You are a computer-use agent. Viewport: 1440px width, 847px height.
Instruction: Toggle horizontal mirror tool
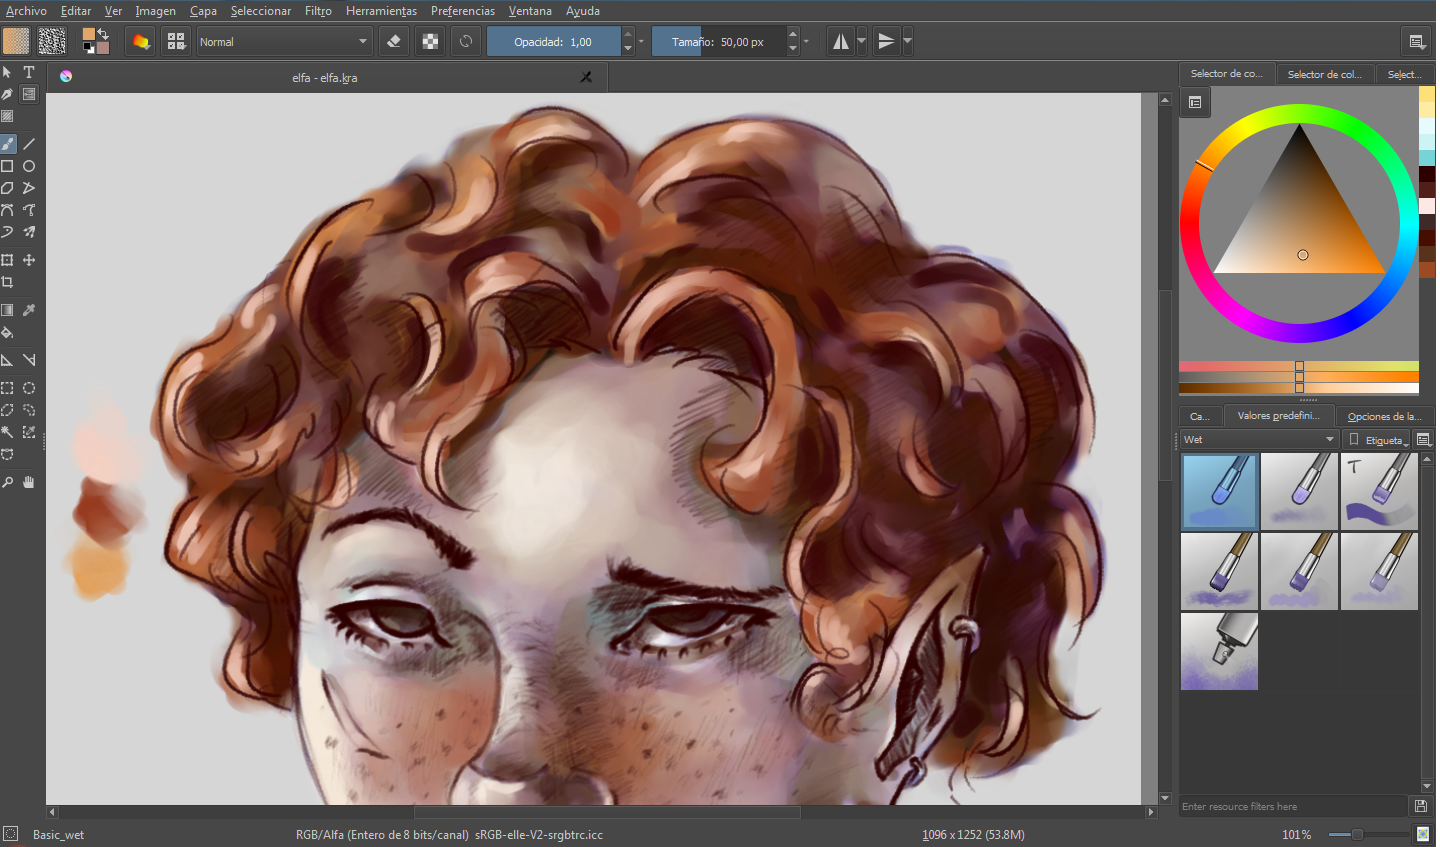[x=841, y=42]
